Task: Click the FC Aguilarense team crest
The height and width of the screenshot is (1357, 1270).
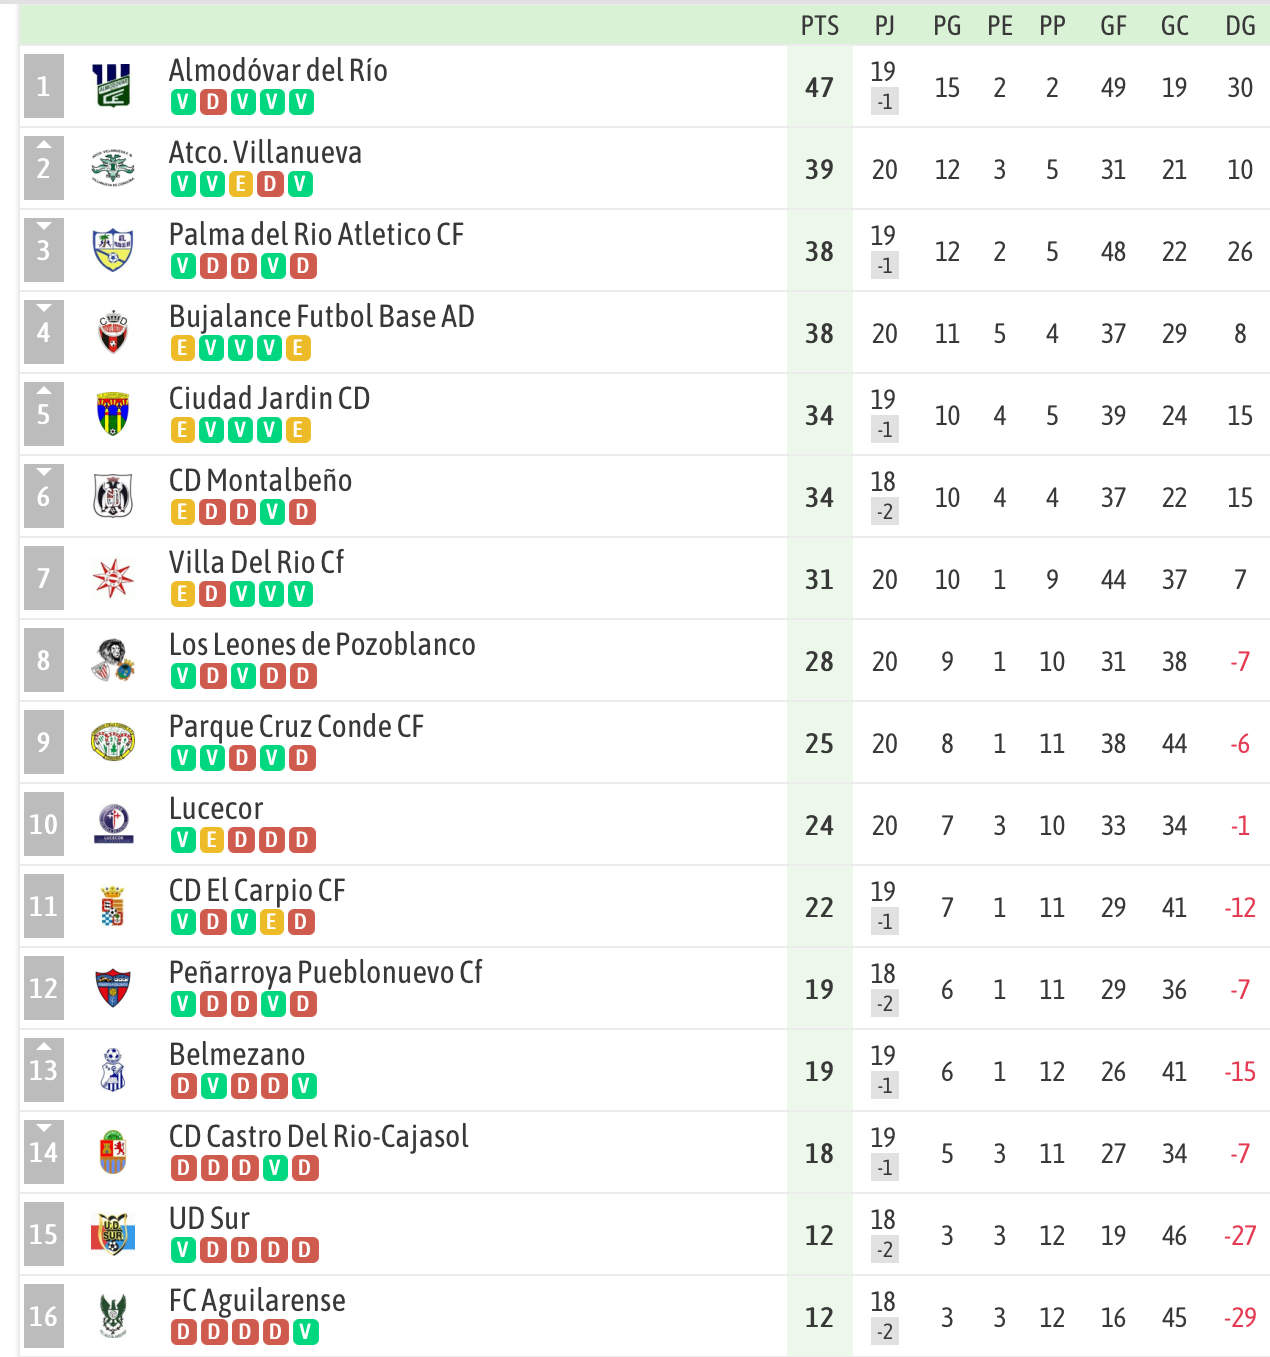Action: tap(112, 1316)
